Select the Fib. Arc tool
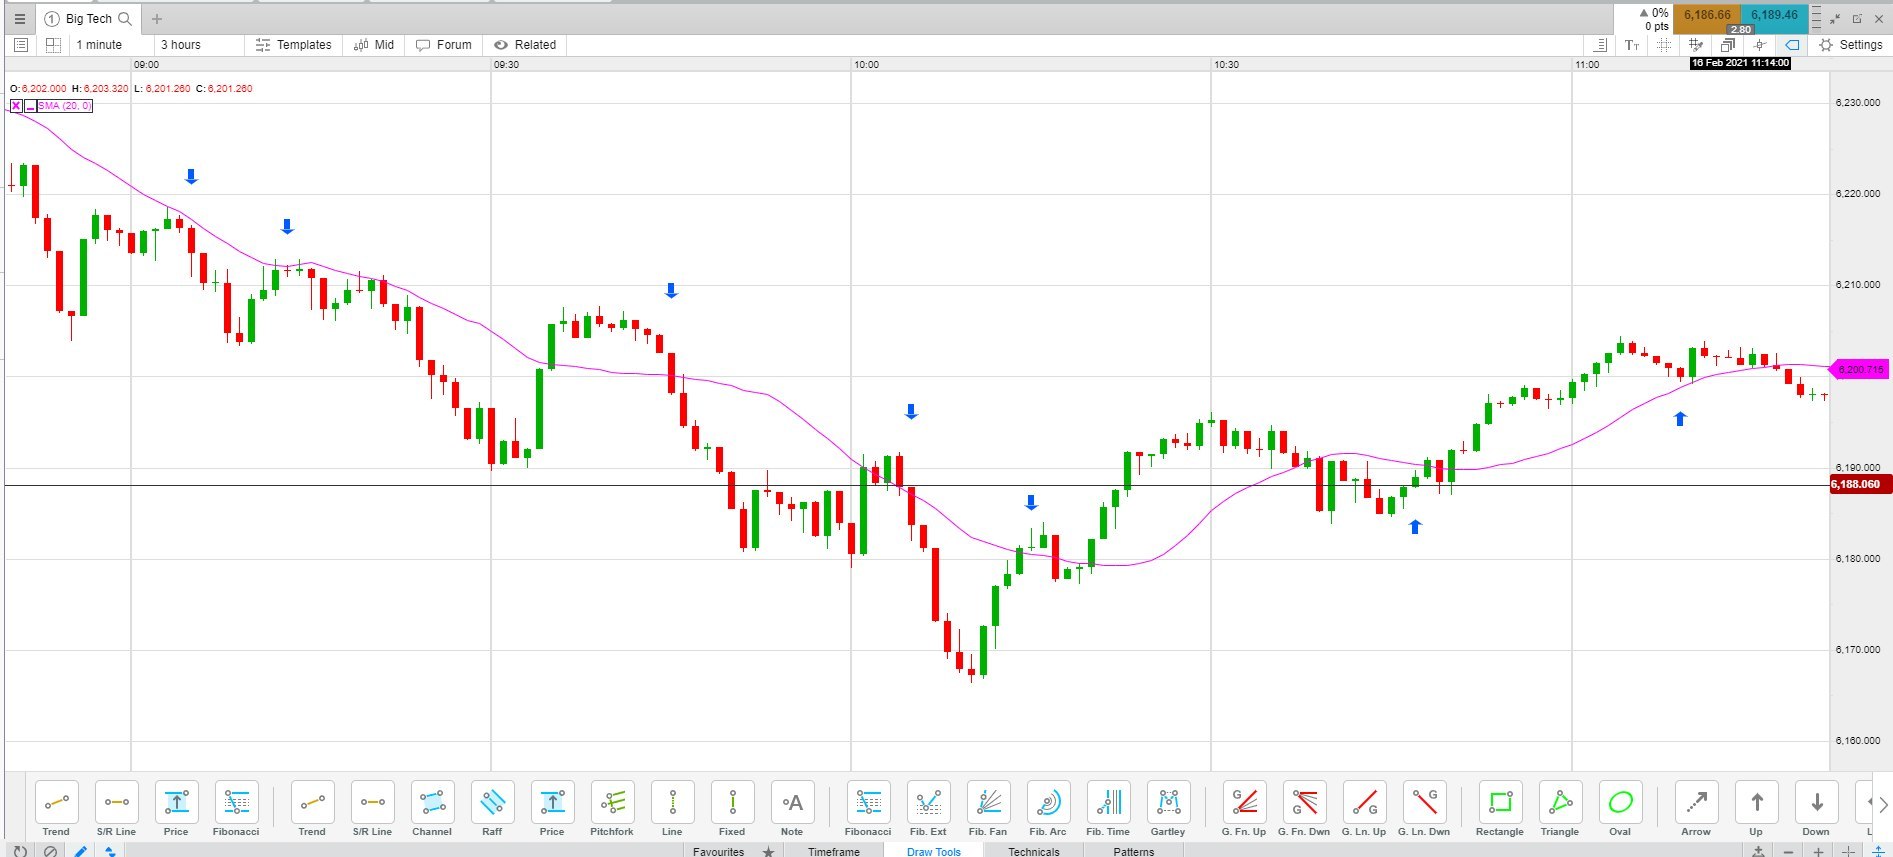Screen dimensions: 1893x857 pos(1048,808)
